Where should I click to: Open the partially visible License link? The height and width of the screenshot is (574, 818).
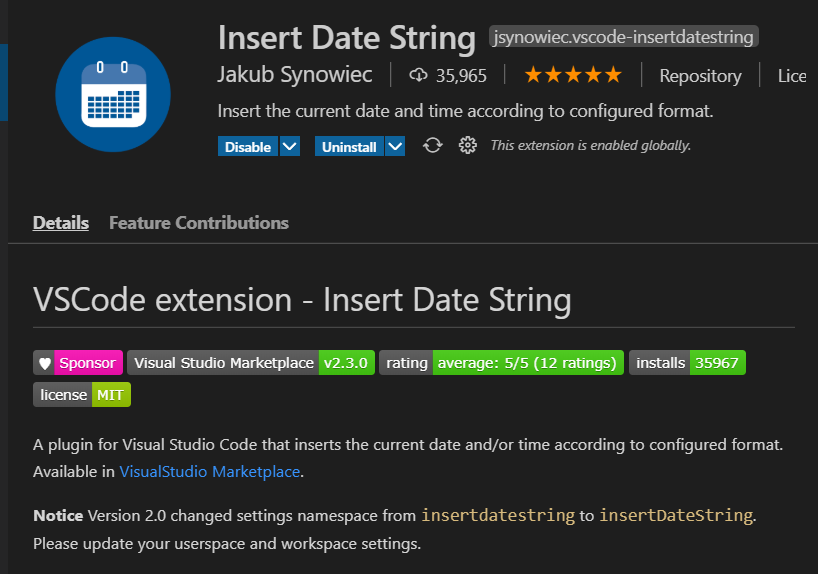click(x=792, y=76)
